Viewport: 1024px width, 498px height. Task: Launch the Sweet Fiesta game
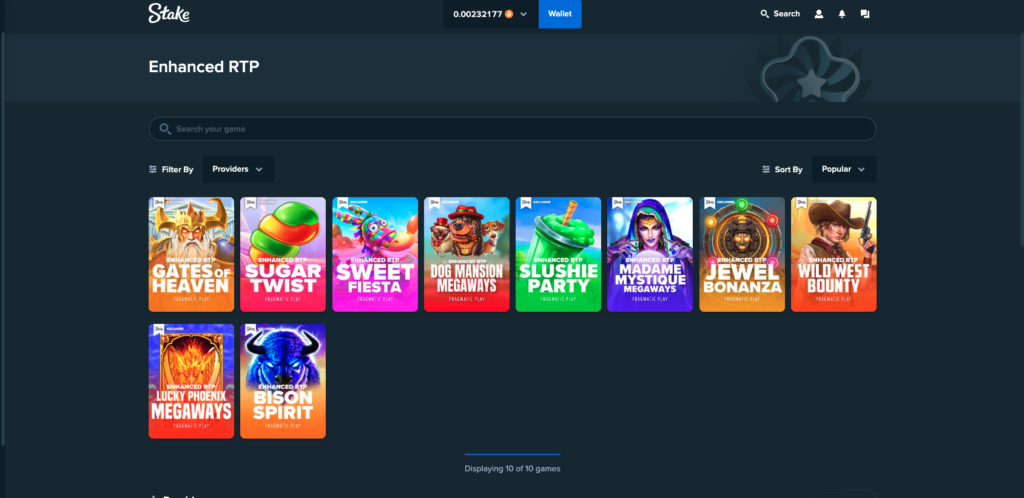tap(375, 255)
